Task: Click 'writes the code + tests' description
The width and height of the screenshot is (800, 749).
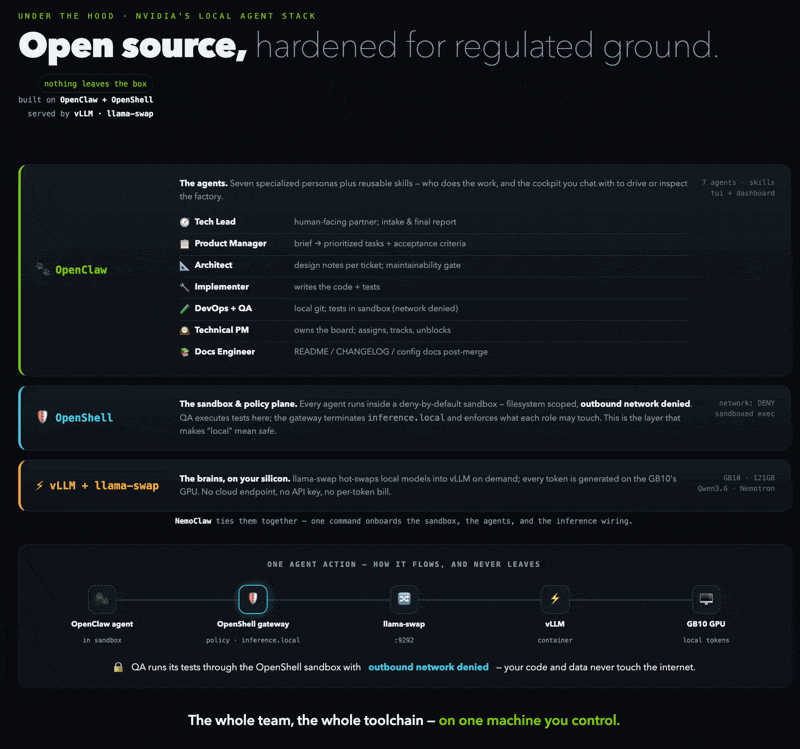Action: 337,287
